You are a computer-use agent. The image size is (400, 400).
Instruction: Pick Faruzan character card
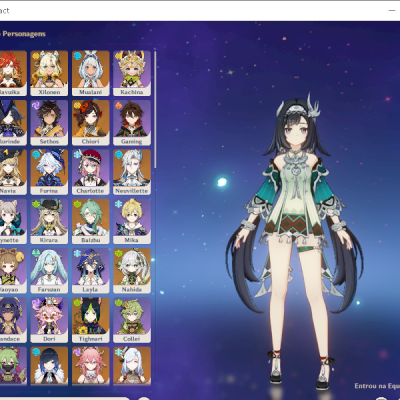[x=49, y=271]
